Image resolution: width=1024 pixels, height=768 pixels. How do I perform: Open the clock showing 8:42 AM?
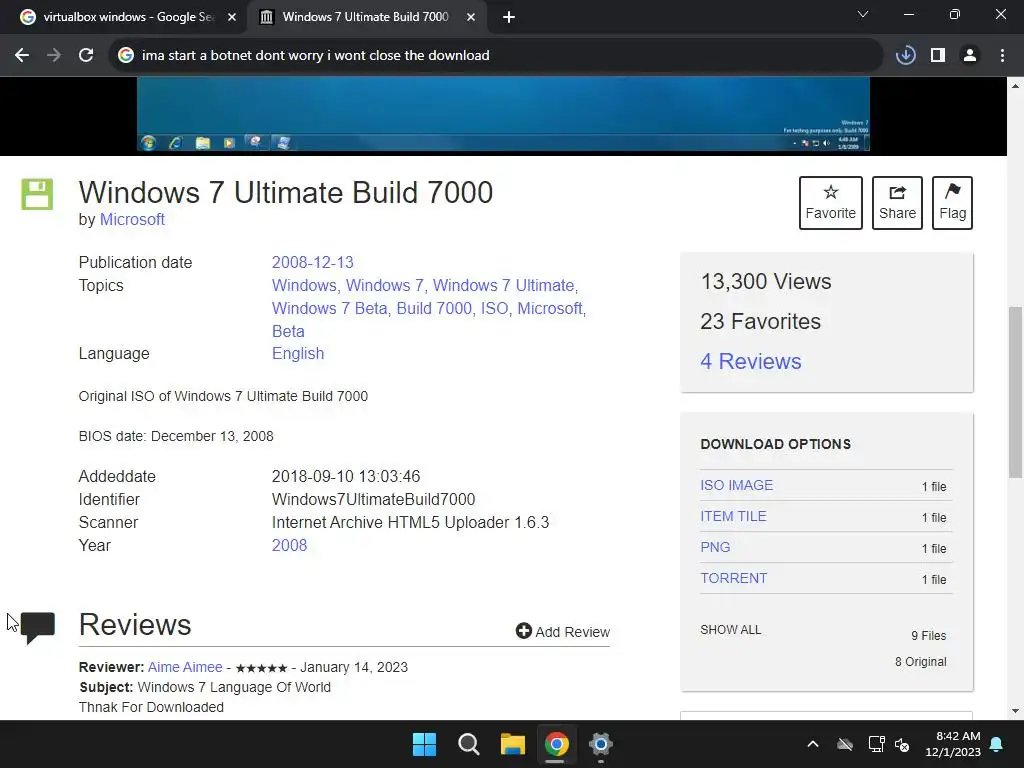pyautogui.click(x=952, y=744)
